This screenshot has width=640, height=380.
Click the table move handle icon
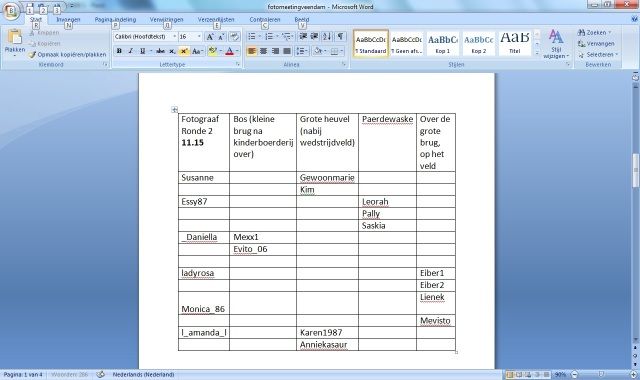click(174, 109)
